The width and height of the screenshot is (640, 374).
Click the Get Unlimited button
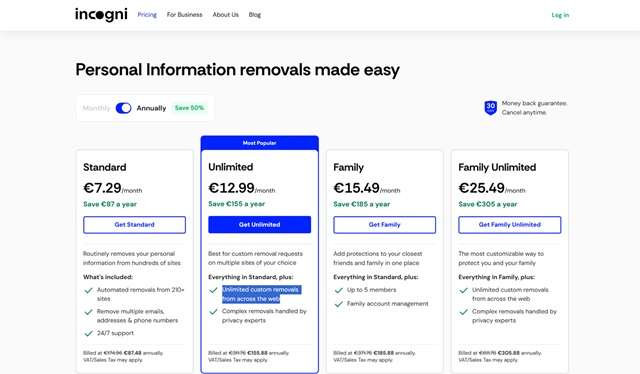tap(260, 225)
